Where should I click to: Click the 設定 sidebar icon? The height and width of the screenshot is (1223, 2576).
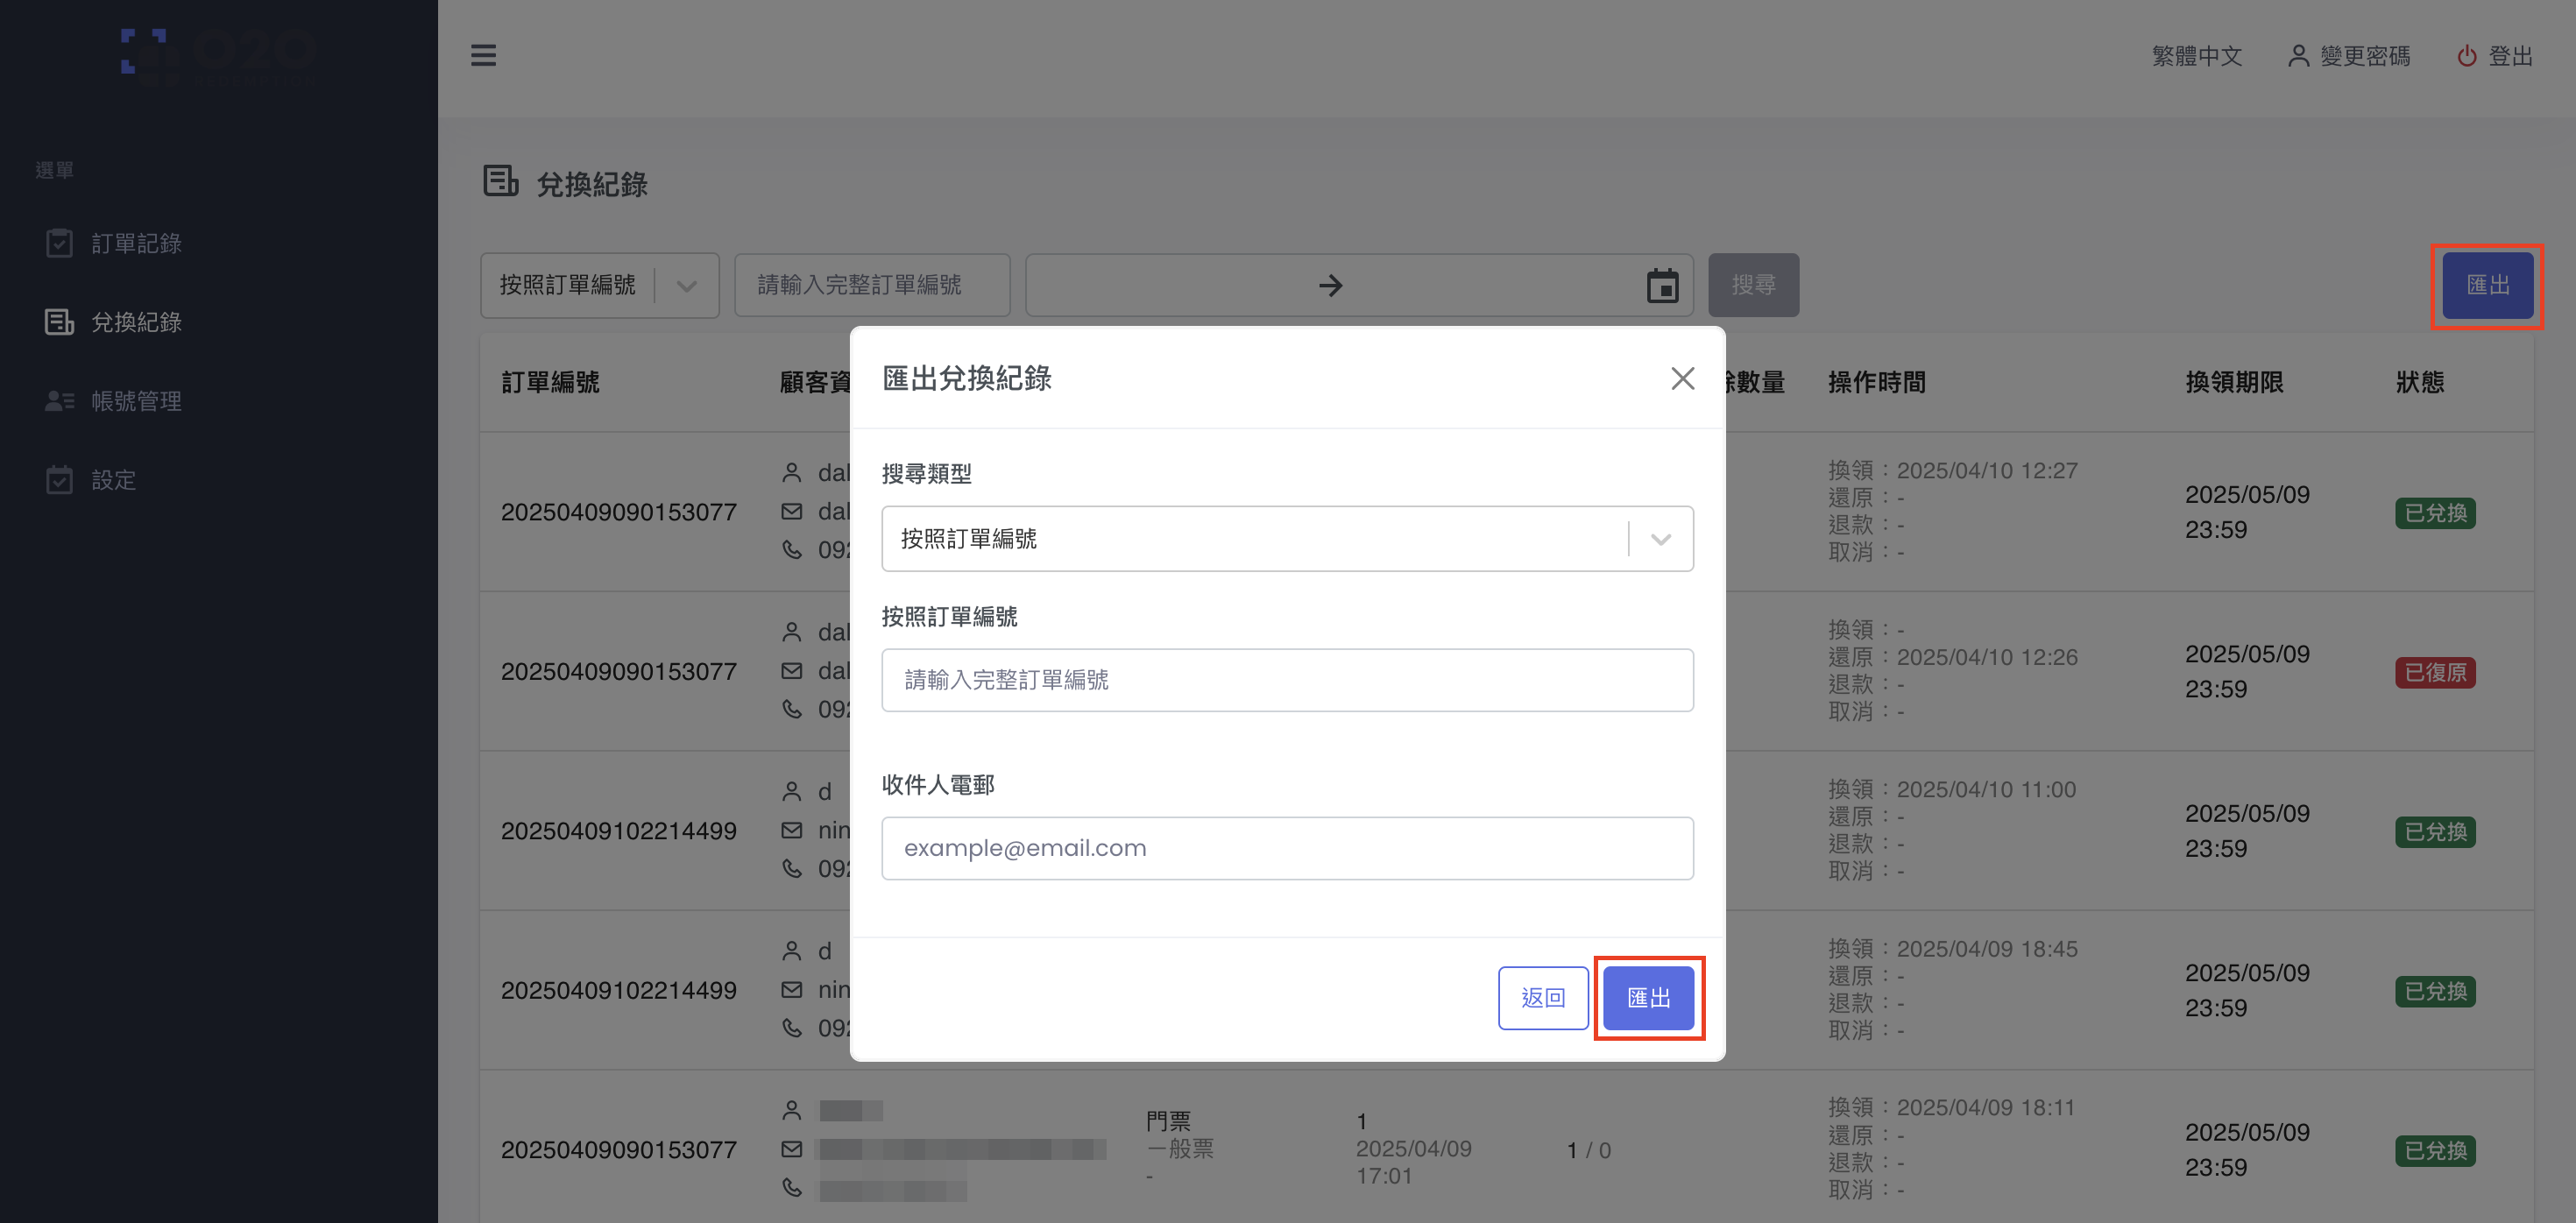coord(59,480)
